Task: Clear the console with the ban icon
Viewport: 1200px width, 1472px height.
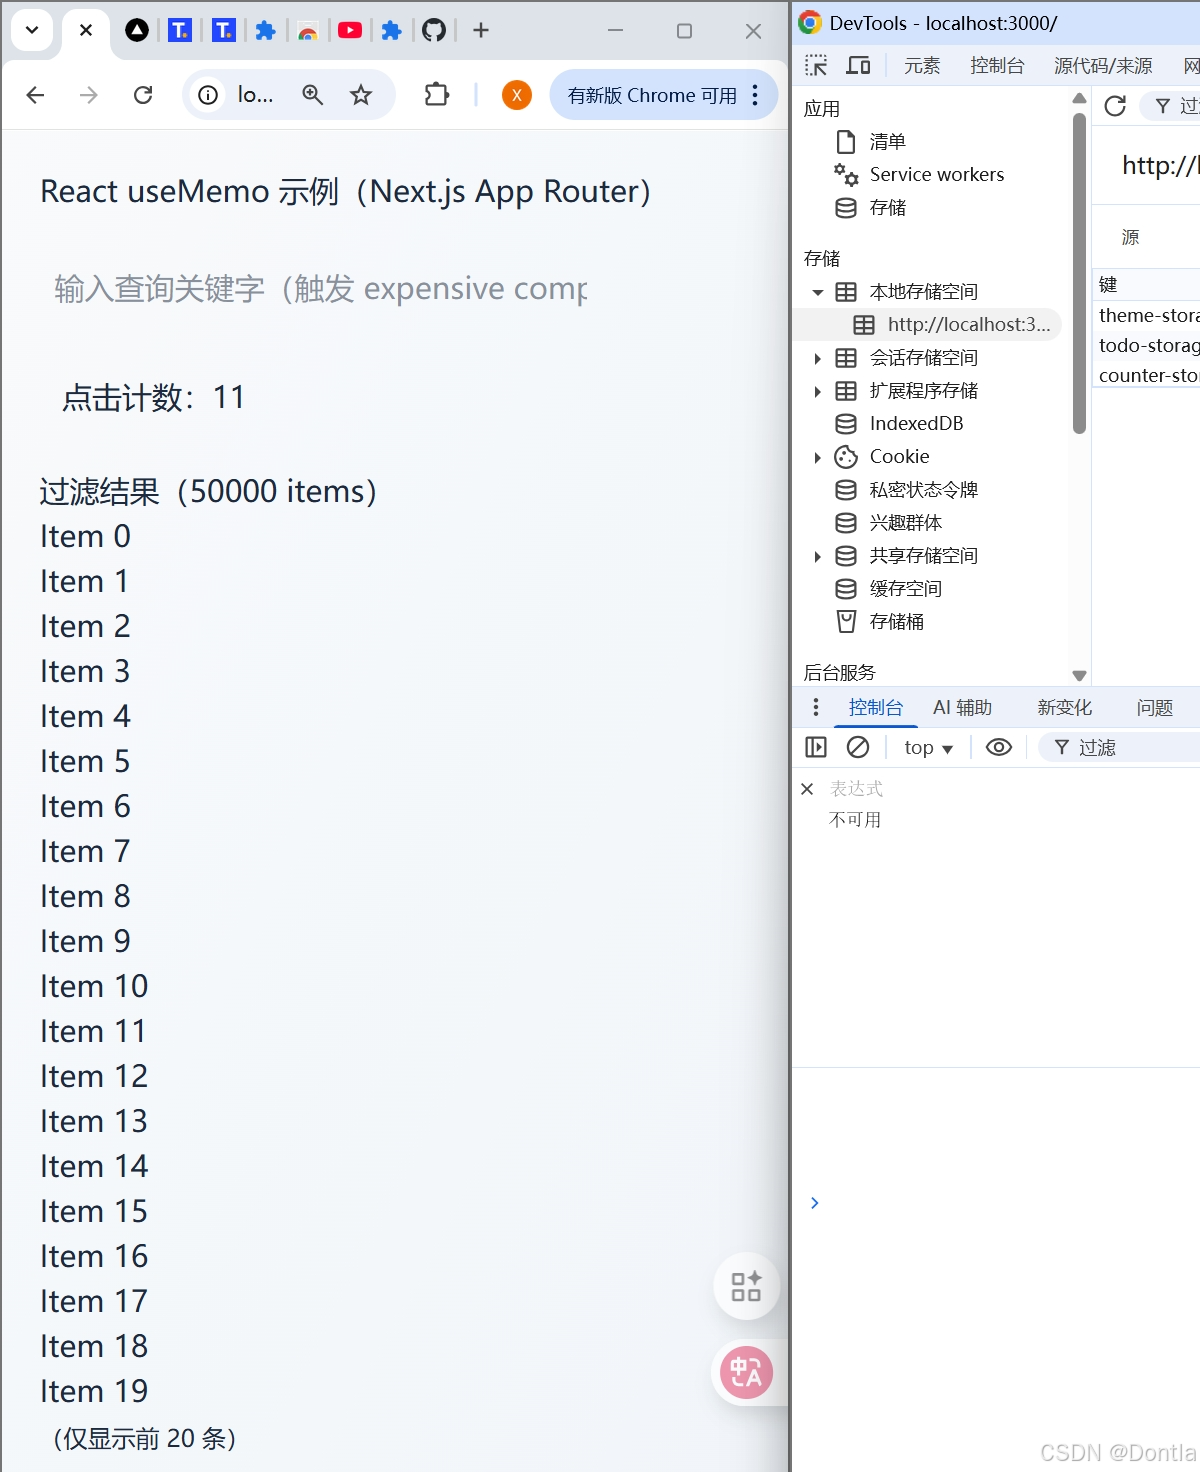Action: coord(858,748)
